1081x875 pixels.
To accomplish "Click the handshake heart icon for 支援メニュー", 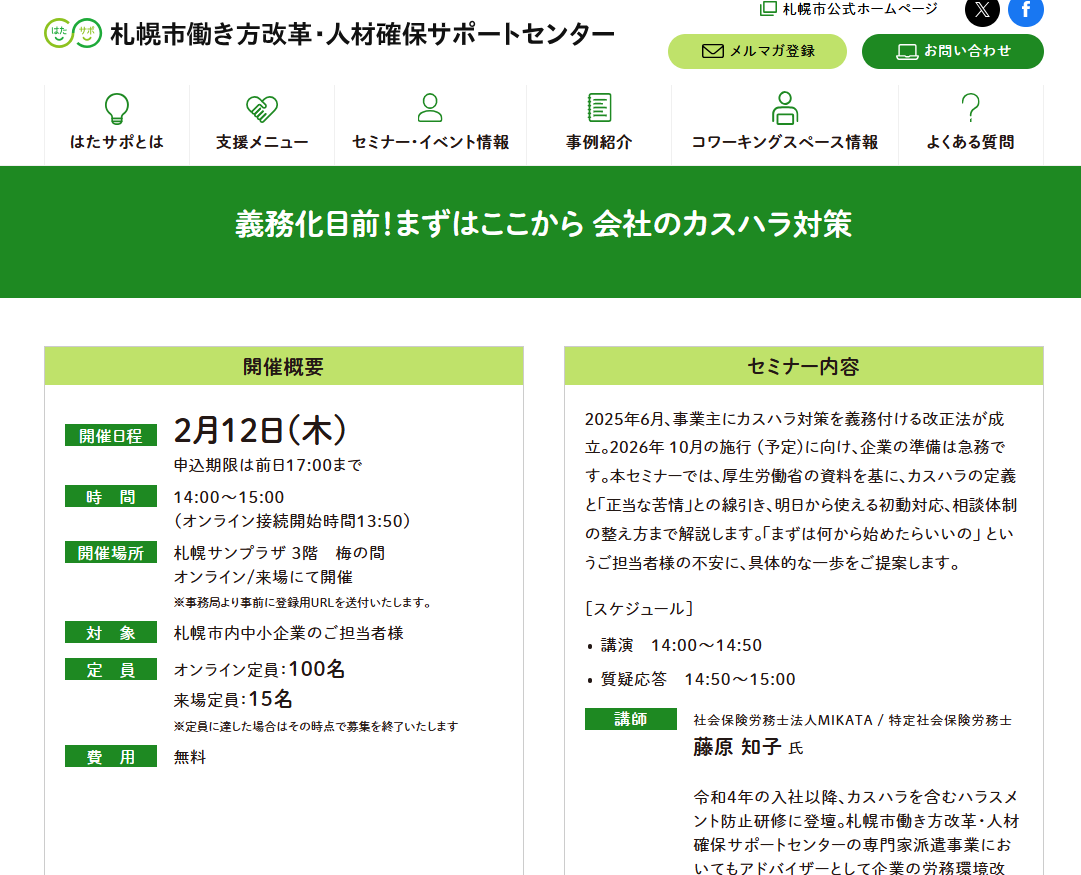I will coord(262,108).
